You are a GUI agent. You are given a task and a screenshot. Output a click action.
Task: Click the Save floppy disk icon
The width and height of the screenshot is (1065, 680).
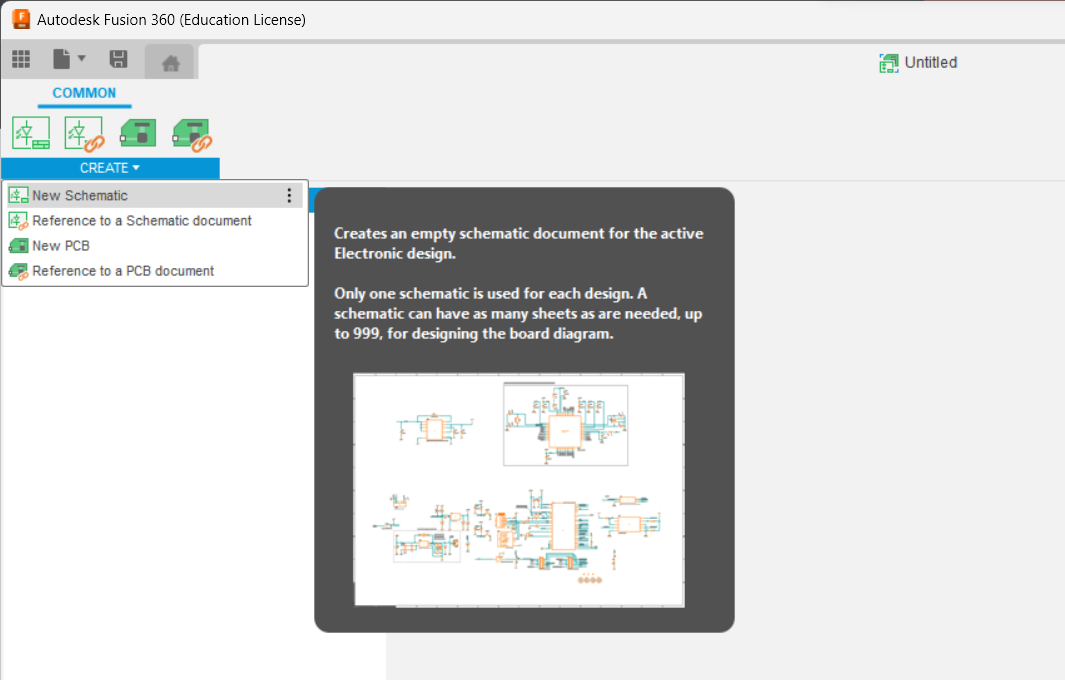pos(118,60)
